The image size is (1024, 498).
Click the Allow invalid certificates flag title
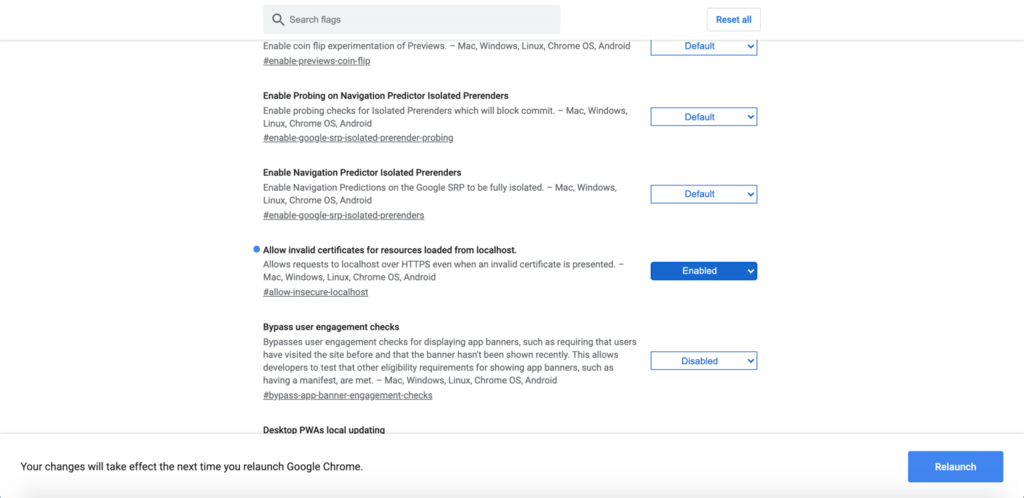[x=389, y=250]
